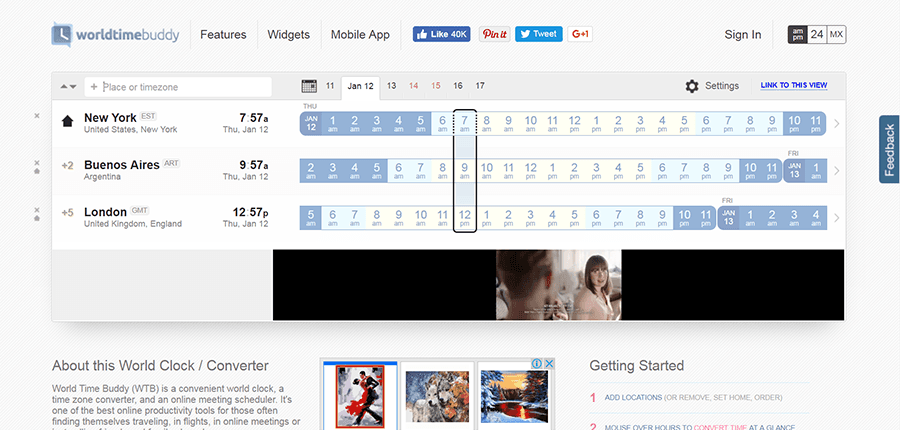900x430 pixels.
Task: Select the date 13 tab
Action: click(391, 86)
